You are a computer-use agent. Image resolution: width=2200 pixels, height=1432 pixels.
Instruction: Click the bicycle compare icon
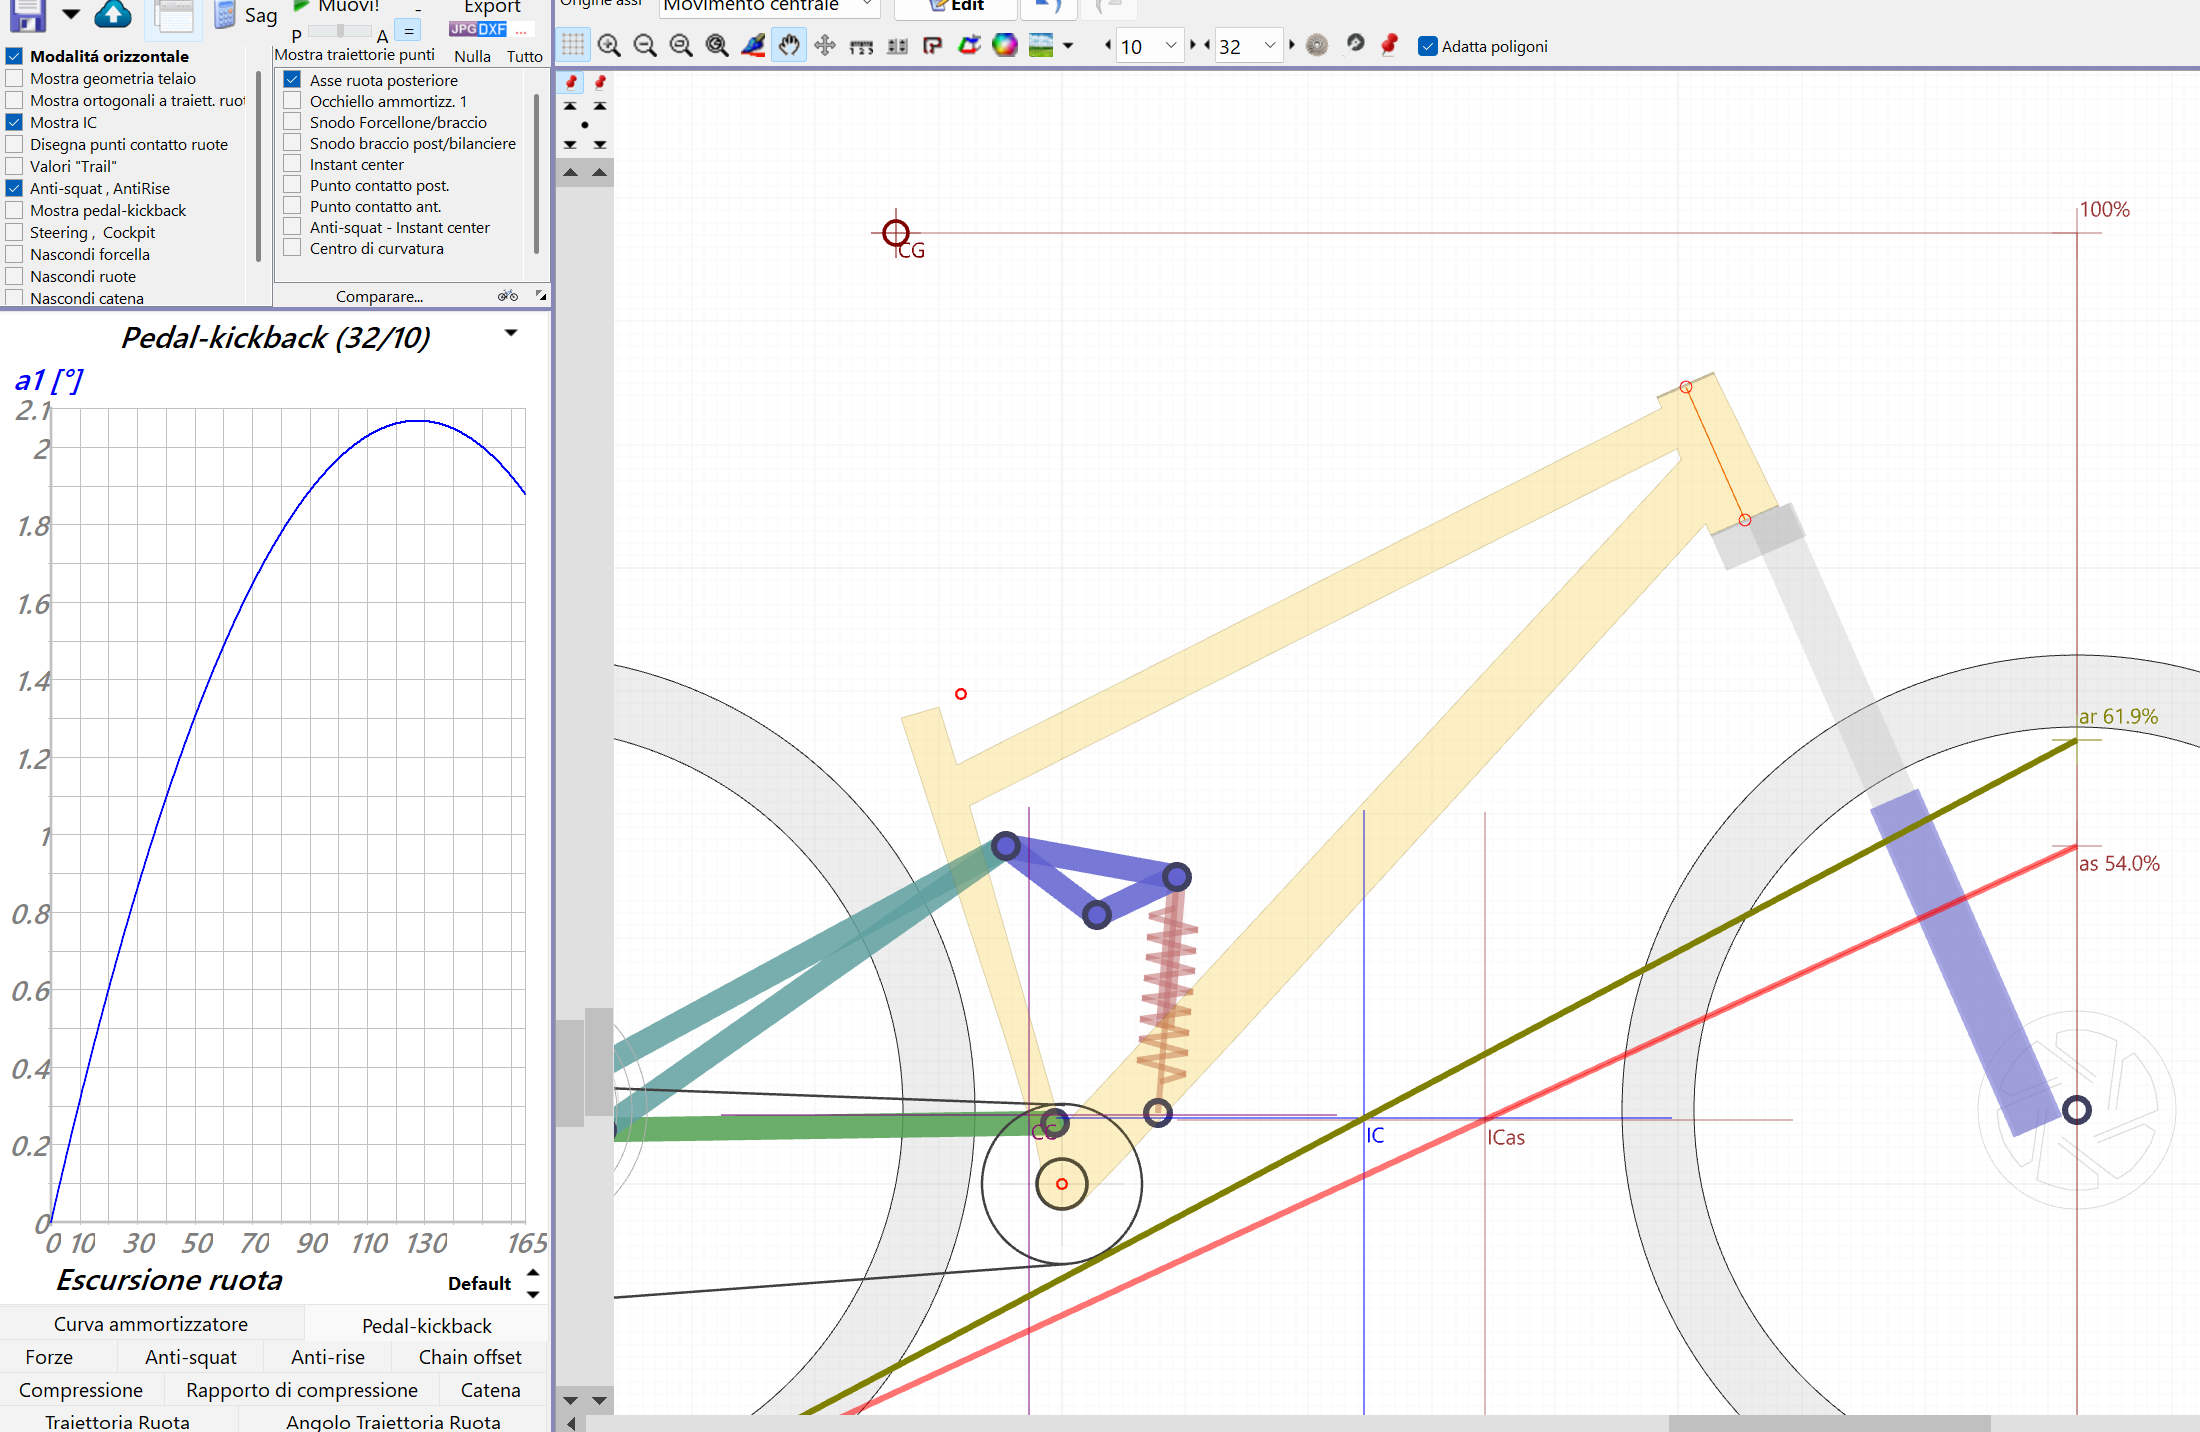pos(508,296)
